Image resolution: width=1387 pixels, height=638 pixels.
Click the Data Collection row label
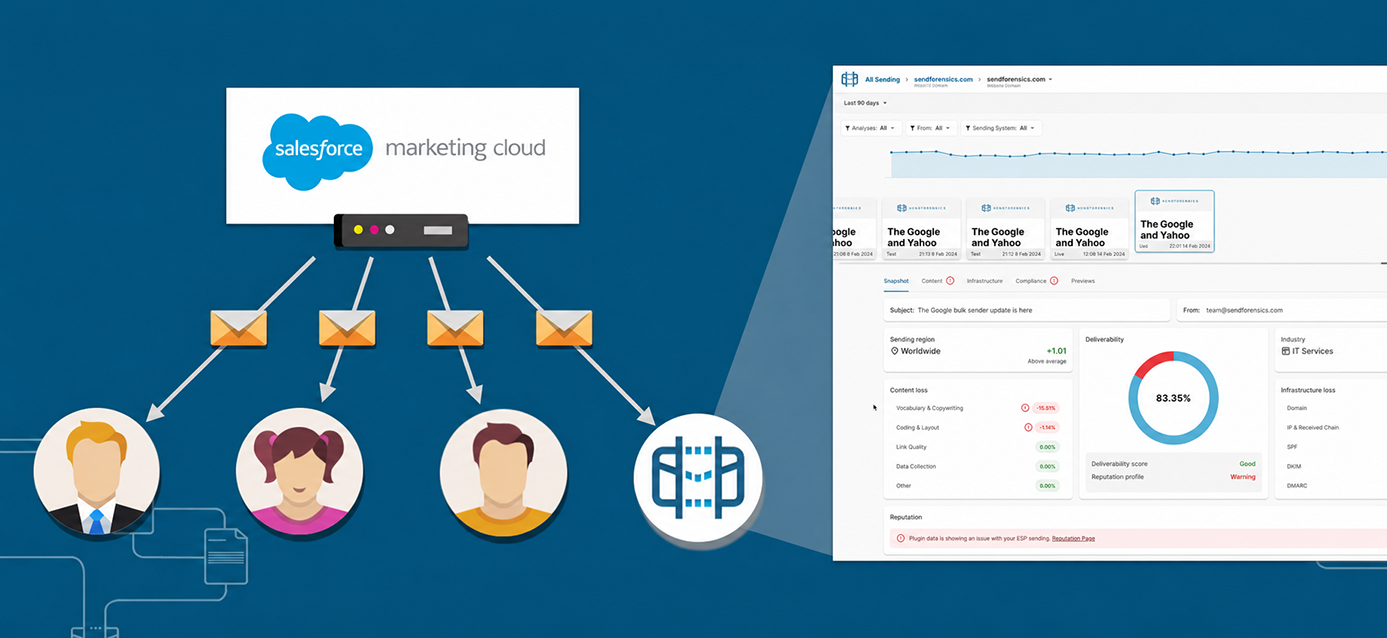coord(916,467)
